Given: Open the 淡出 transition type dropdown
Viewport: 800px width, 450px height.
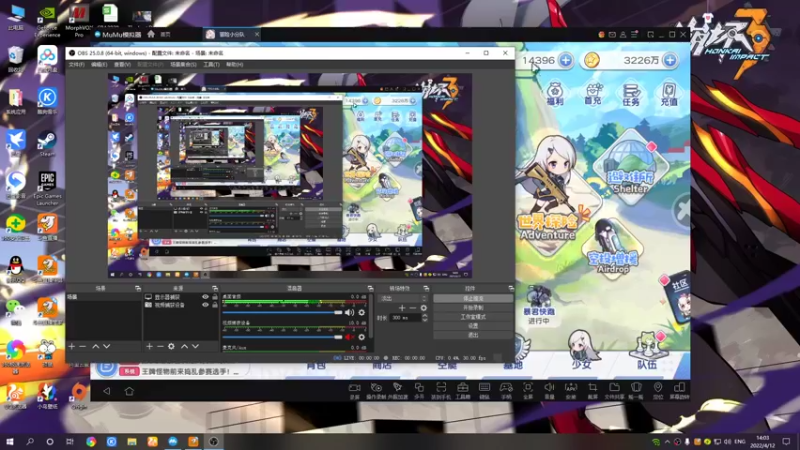Looking at the screenshot, I should click(x=403, y=298).
